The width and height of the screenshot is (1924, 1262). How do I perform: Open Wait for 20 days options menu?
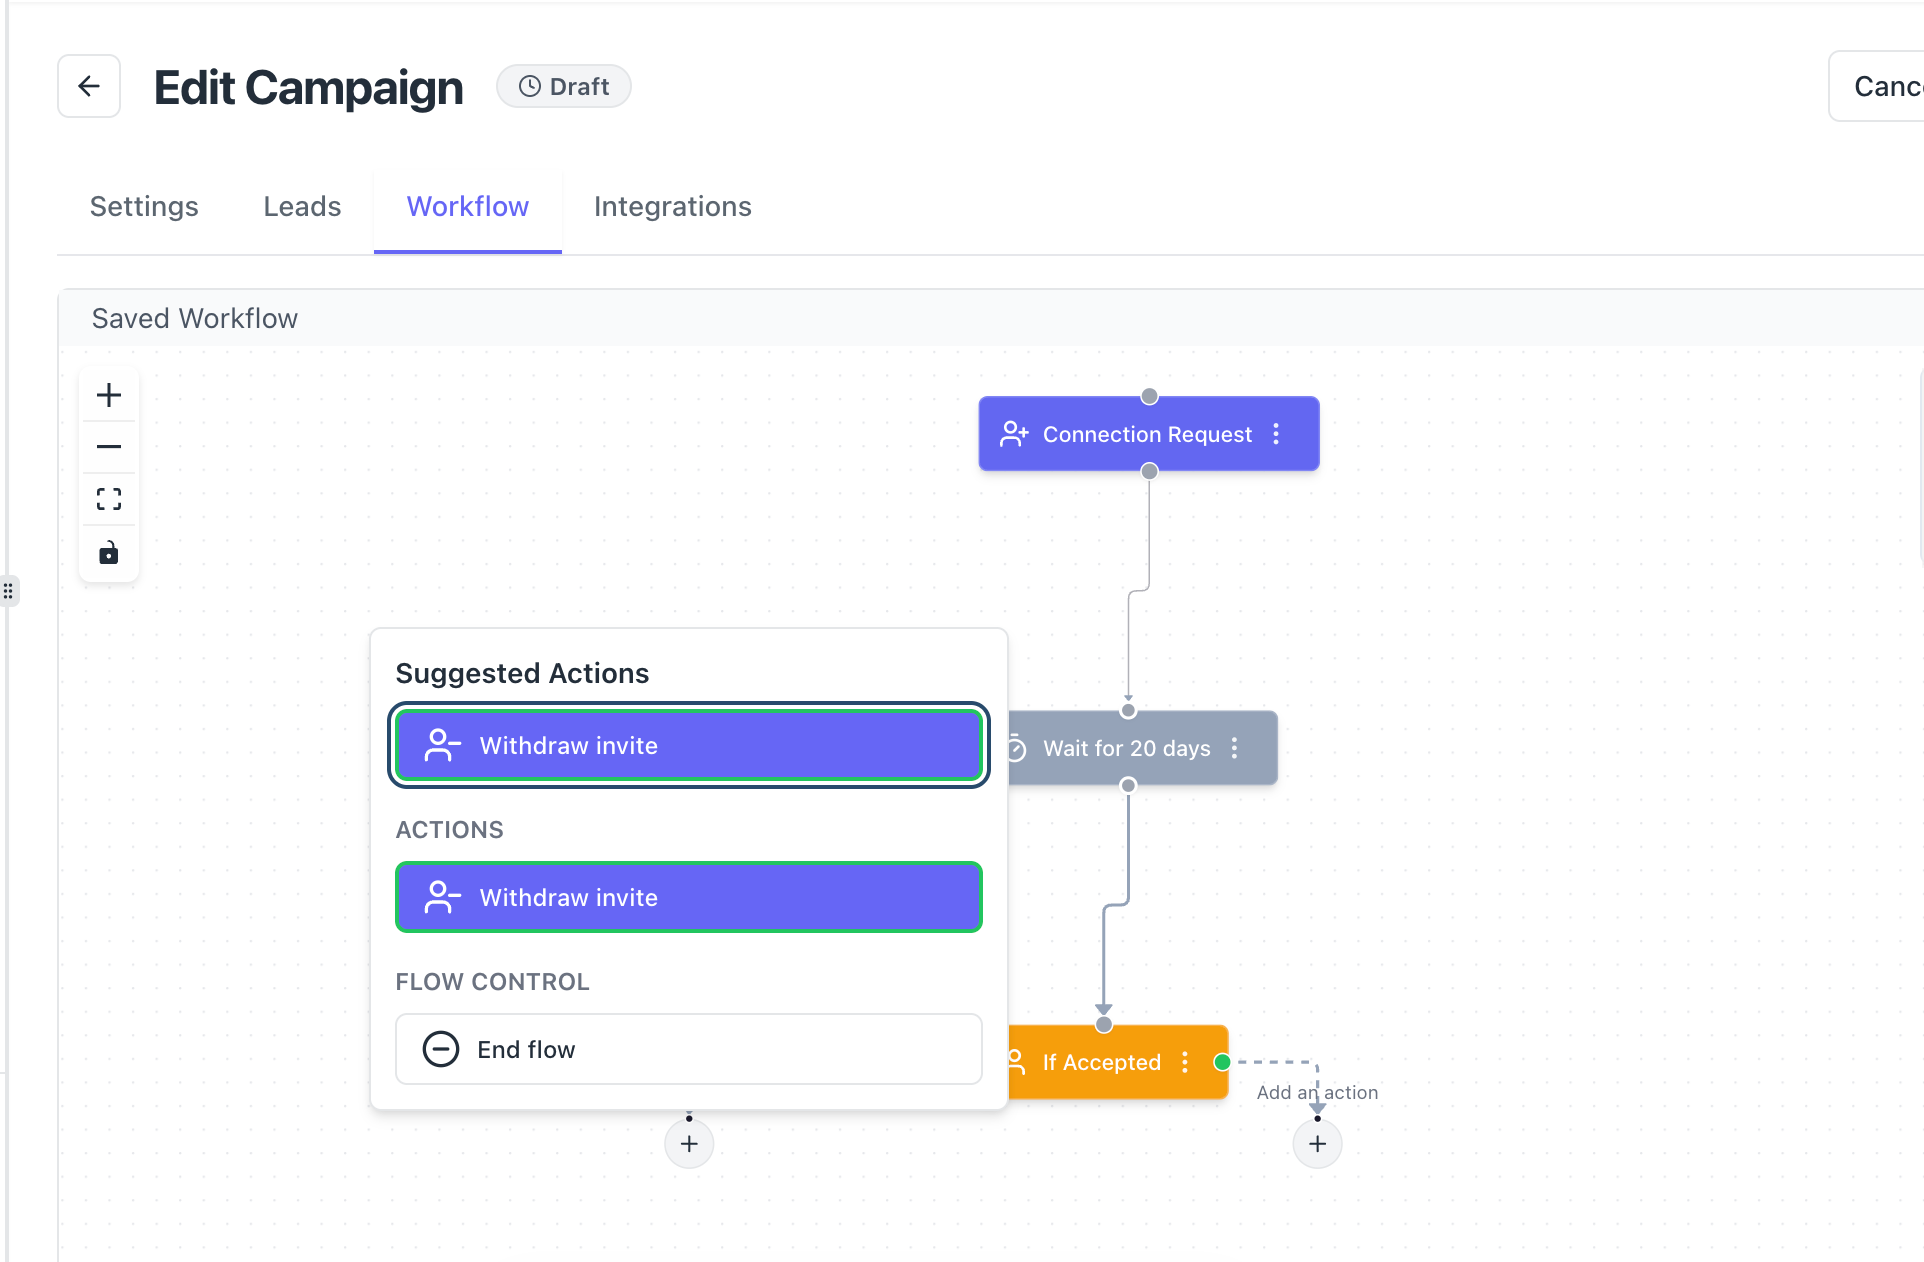click(x=1235, y=748)
